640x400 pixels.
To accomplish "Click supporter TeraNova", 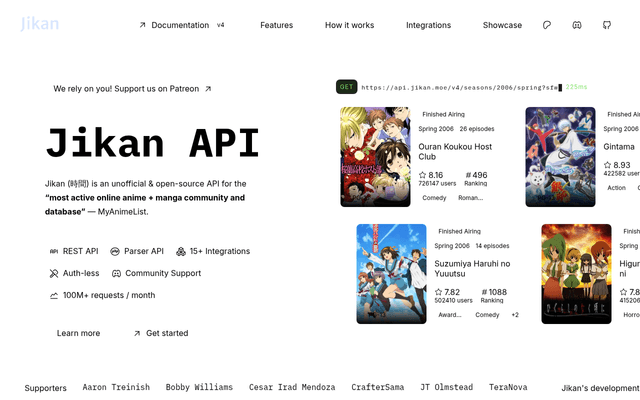I will (x=508, y=387).
